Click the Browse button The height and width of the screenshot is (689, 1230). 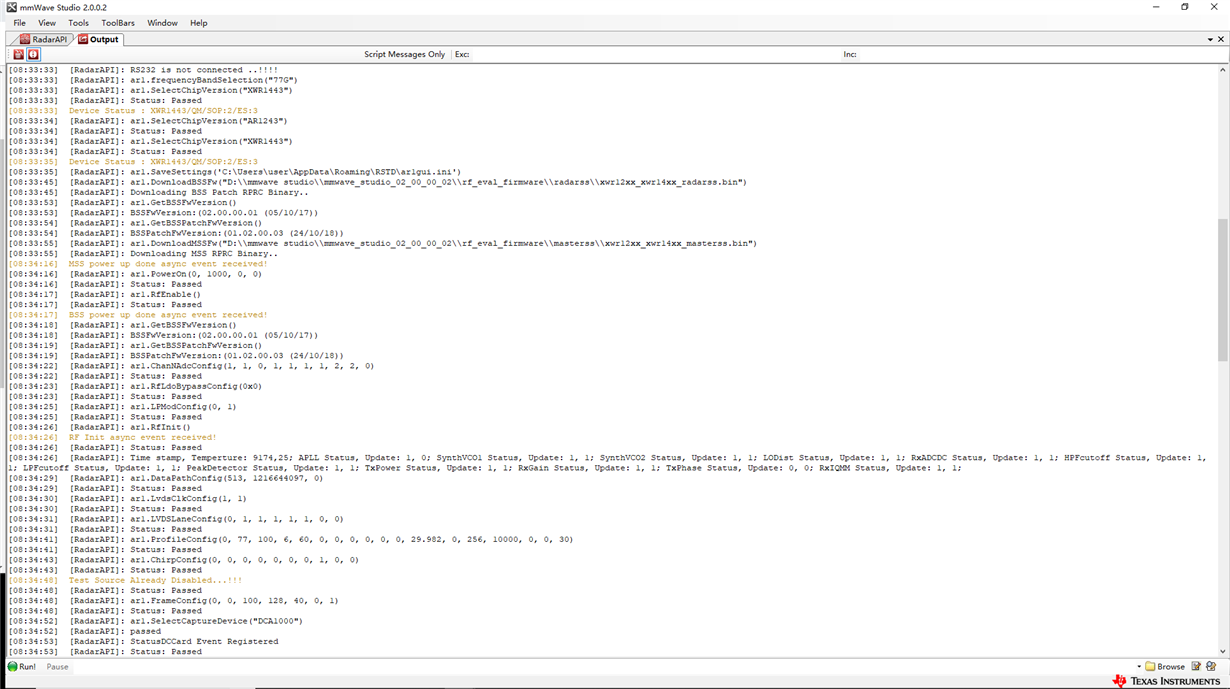coord(1165,666)
